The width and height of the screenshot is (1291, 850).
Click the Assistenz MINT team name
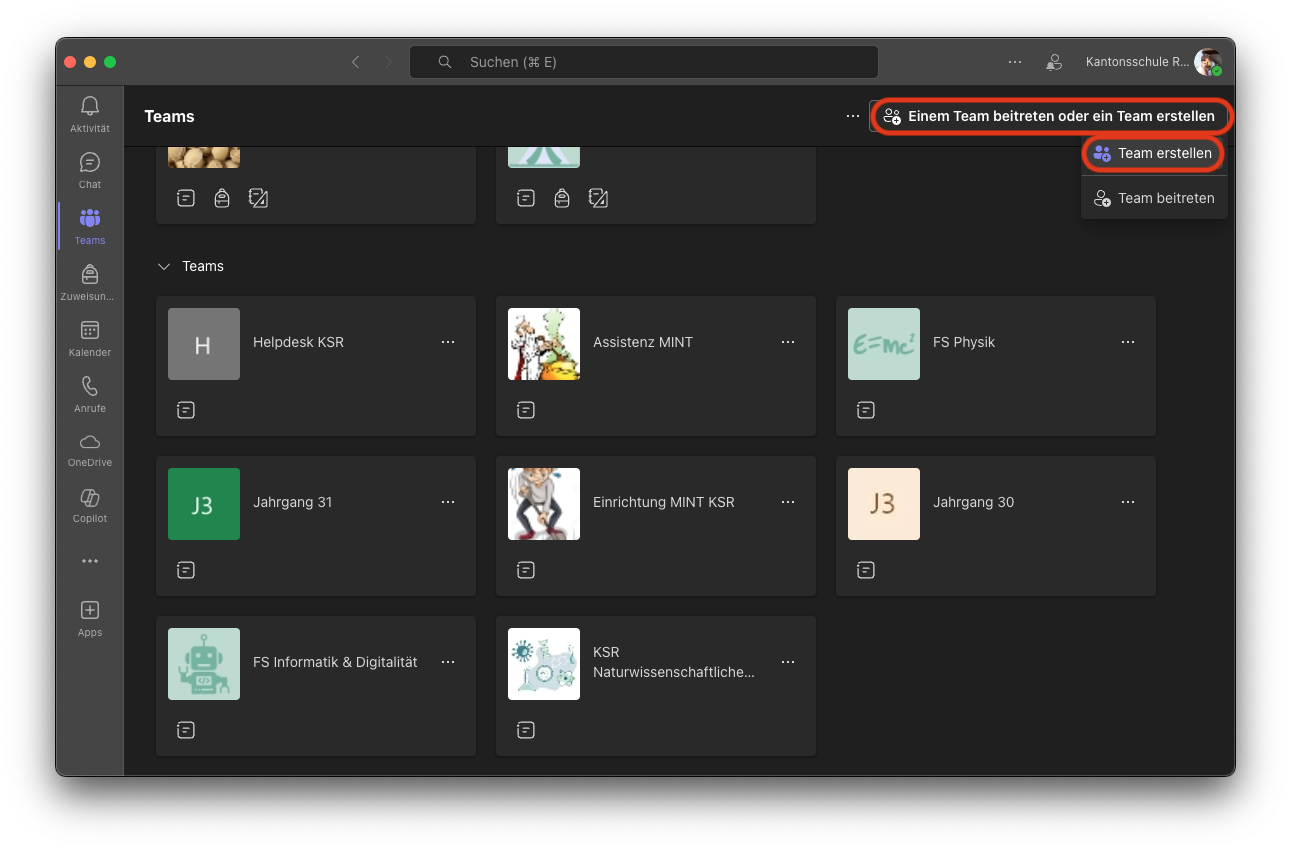[643, 342]
